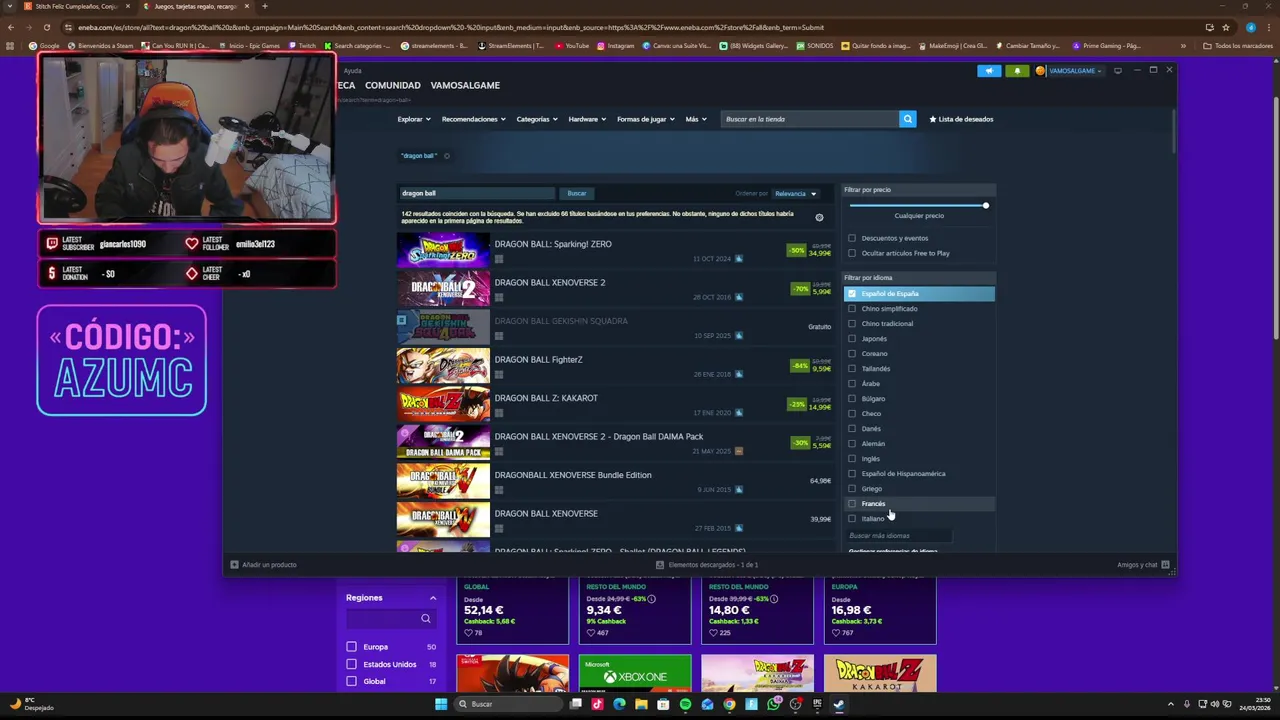
Task: Open Spotify from the taskbar
Action: (685, 704)
